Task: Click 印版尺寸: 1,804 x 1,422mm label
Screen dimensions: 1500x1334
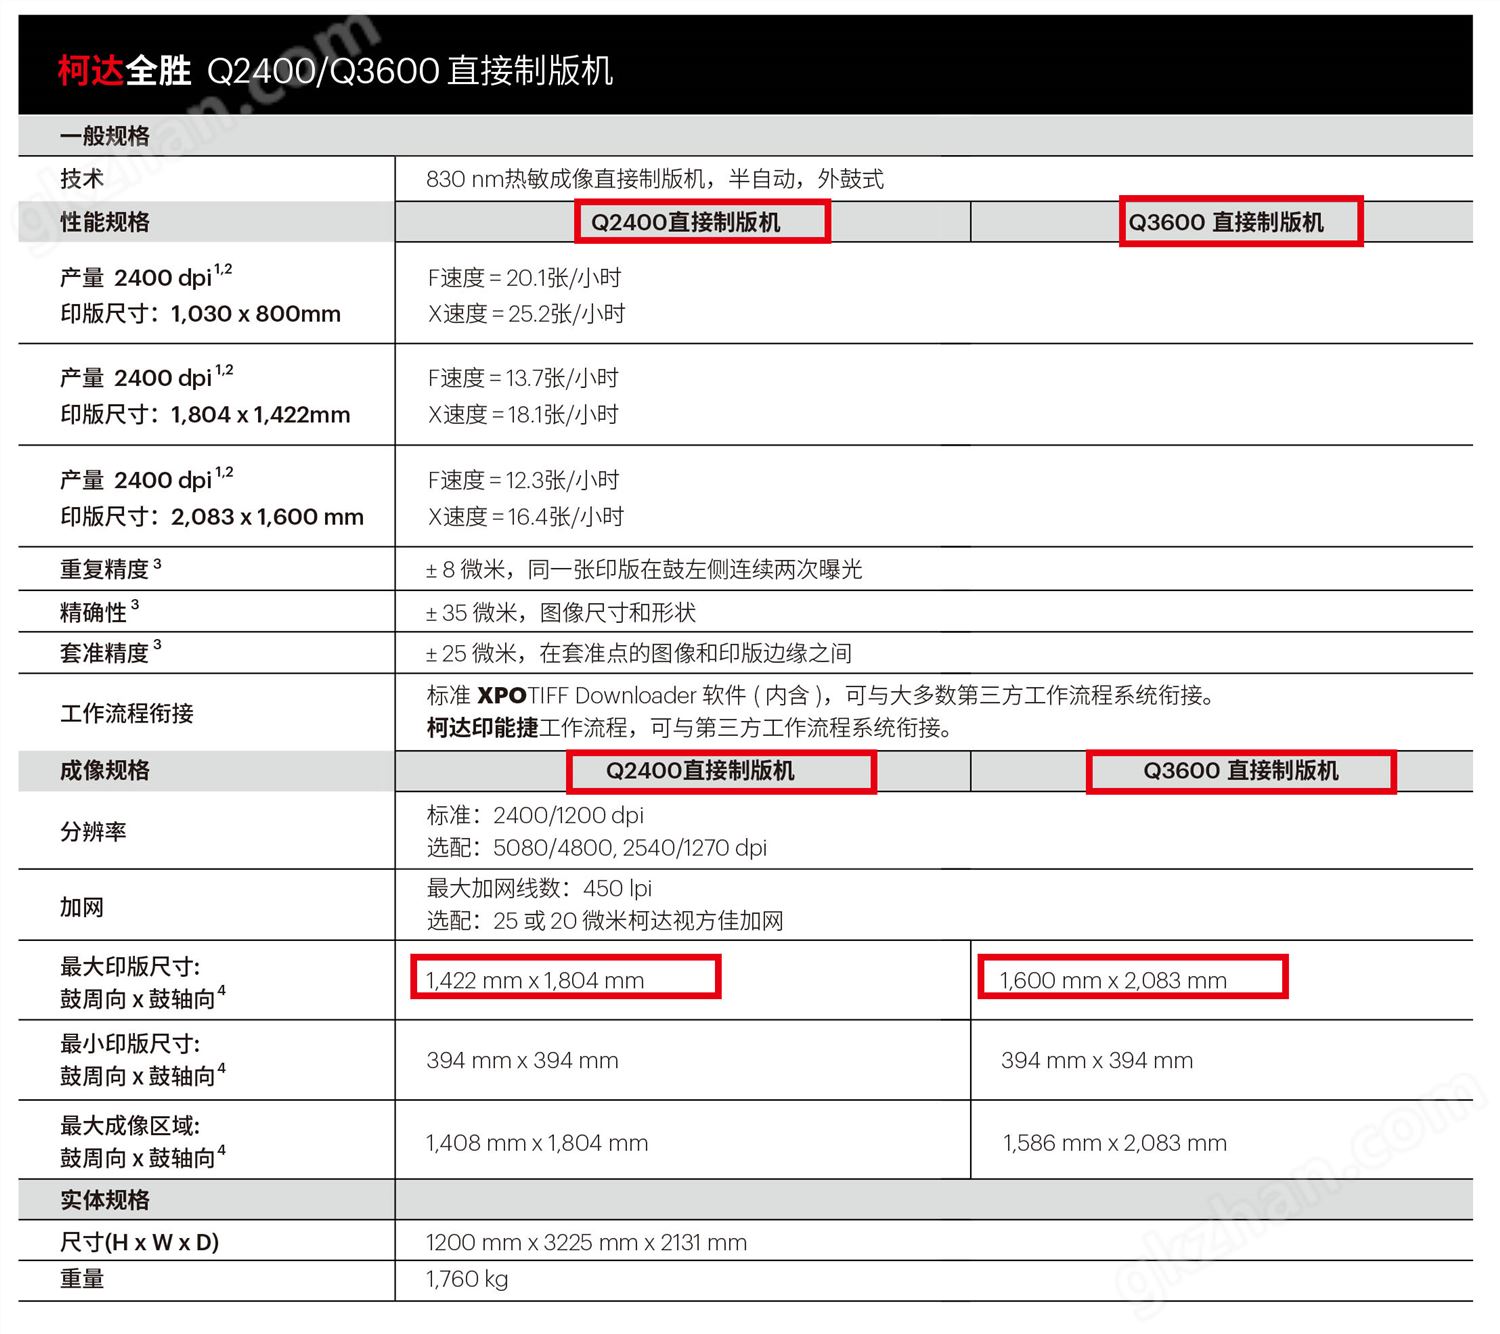Action: click(206, 415)
